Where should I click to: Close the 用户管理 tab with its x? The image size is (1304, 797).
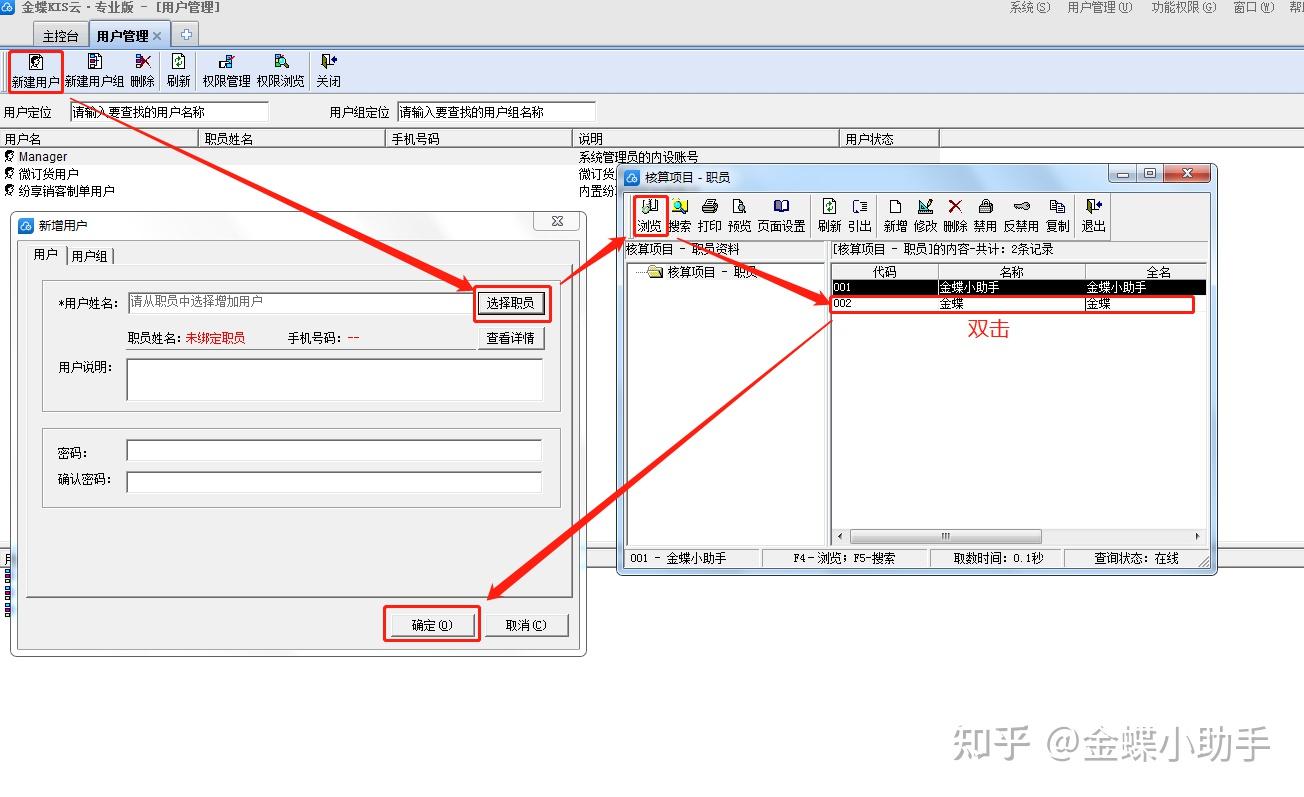coord(157,36)
